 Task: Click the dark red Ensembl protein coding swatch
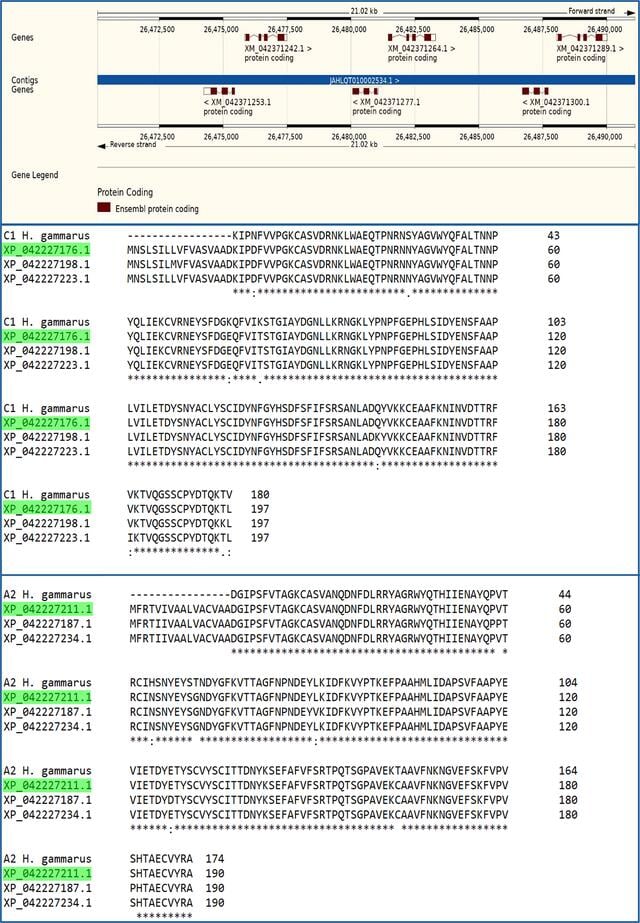click(x=104, y=208)
